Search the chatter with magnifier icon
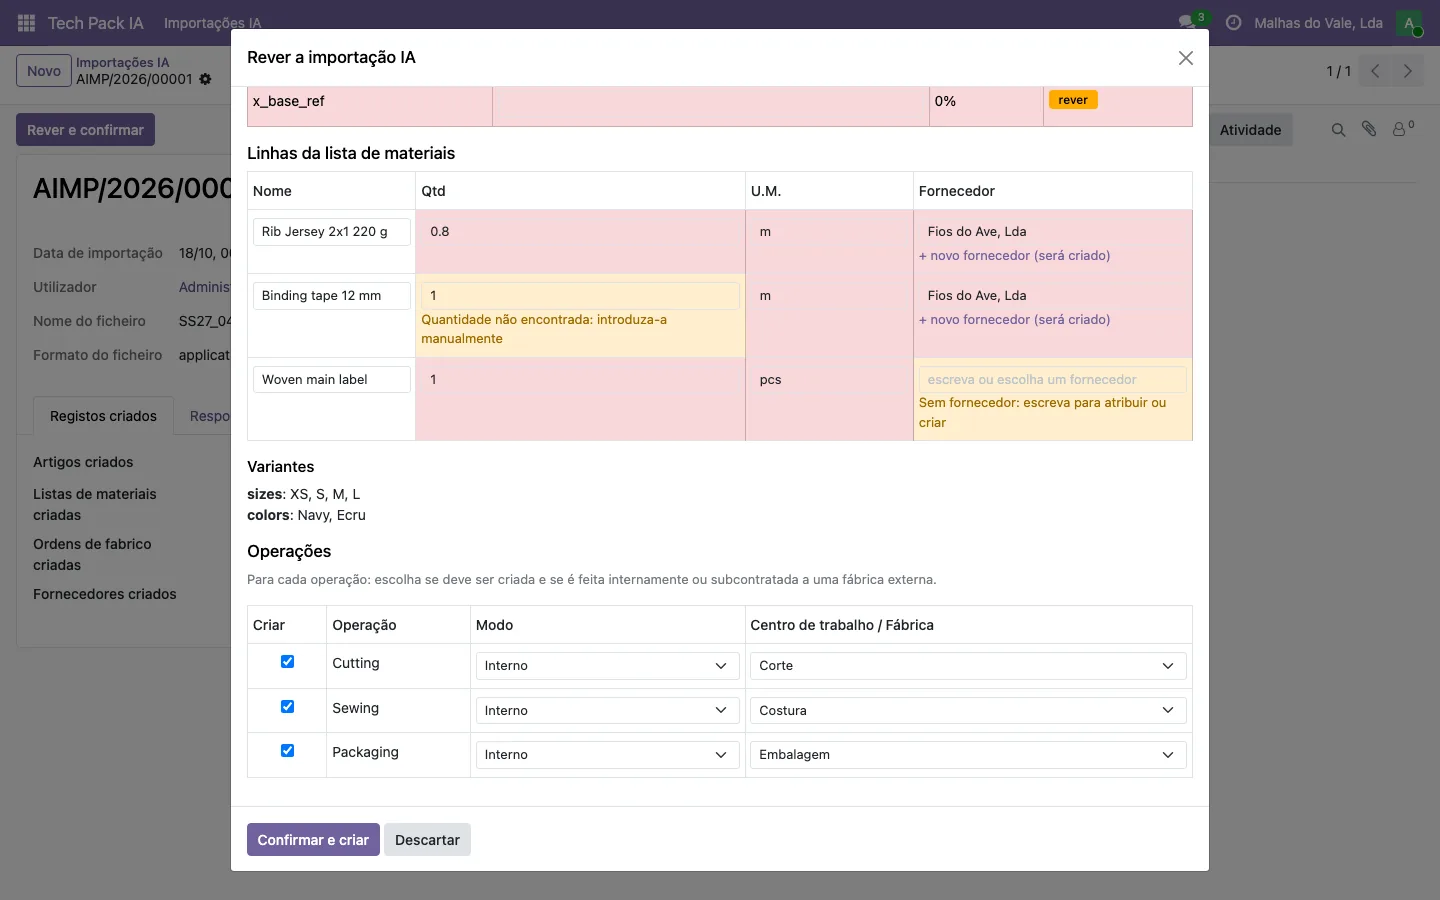 click(1338, 130)
